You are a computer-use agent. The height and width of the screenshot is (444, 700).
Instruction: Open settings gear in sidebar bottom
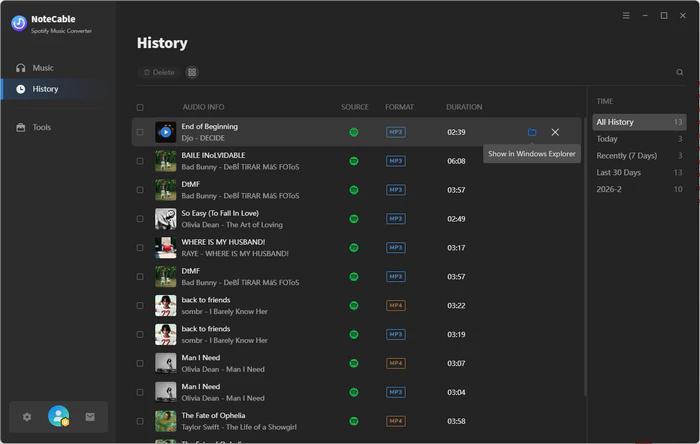pos(27,417)
